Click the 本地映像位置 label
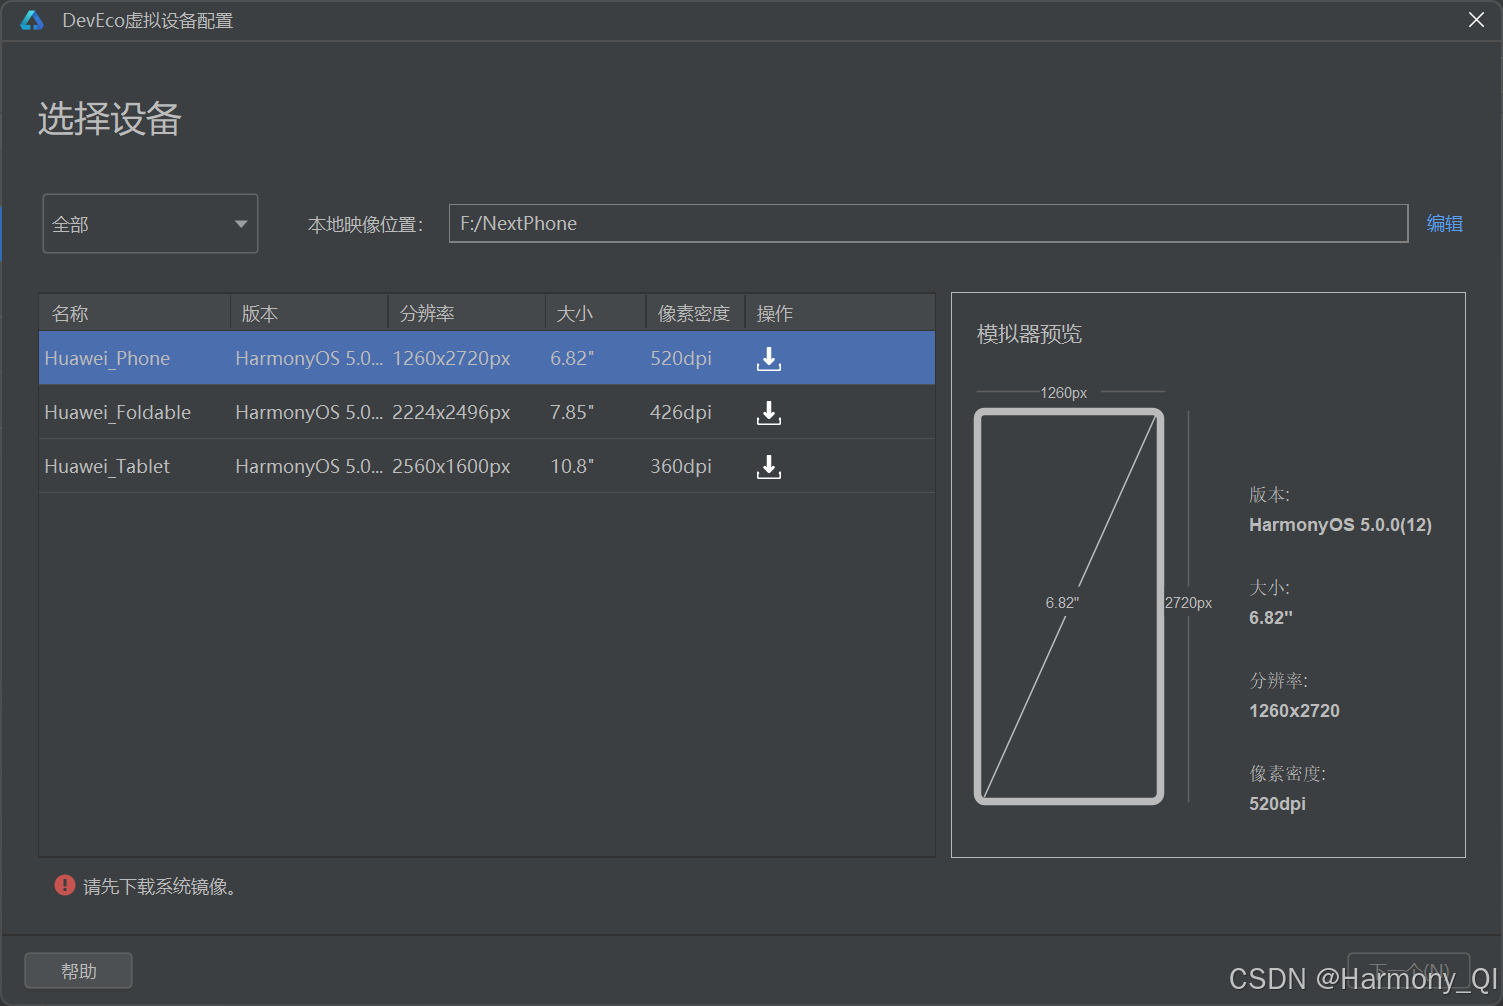Screen dimensions: 1503x1006 click(x=366, y=225)
